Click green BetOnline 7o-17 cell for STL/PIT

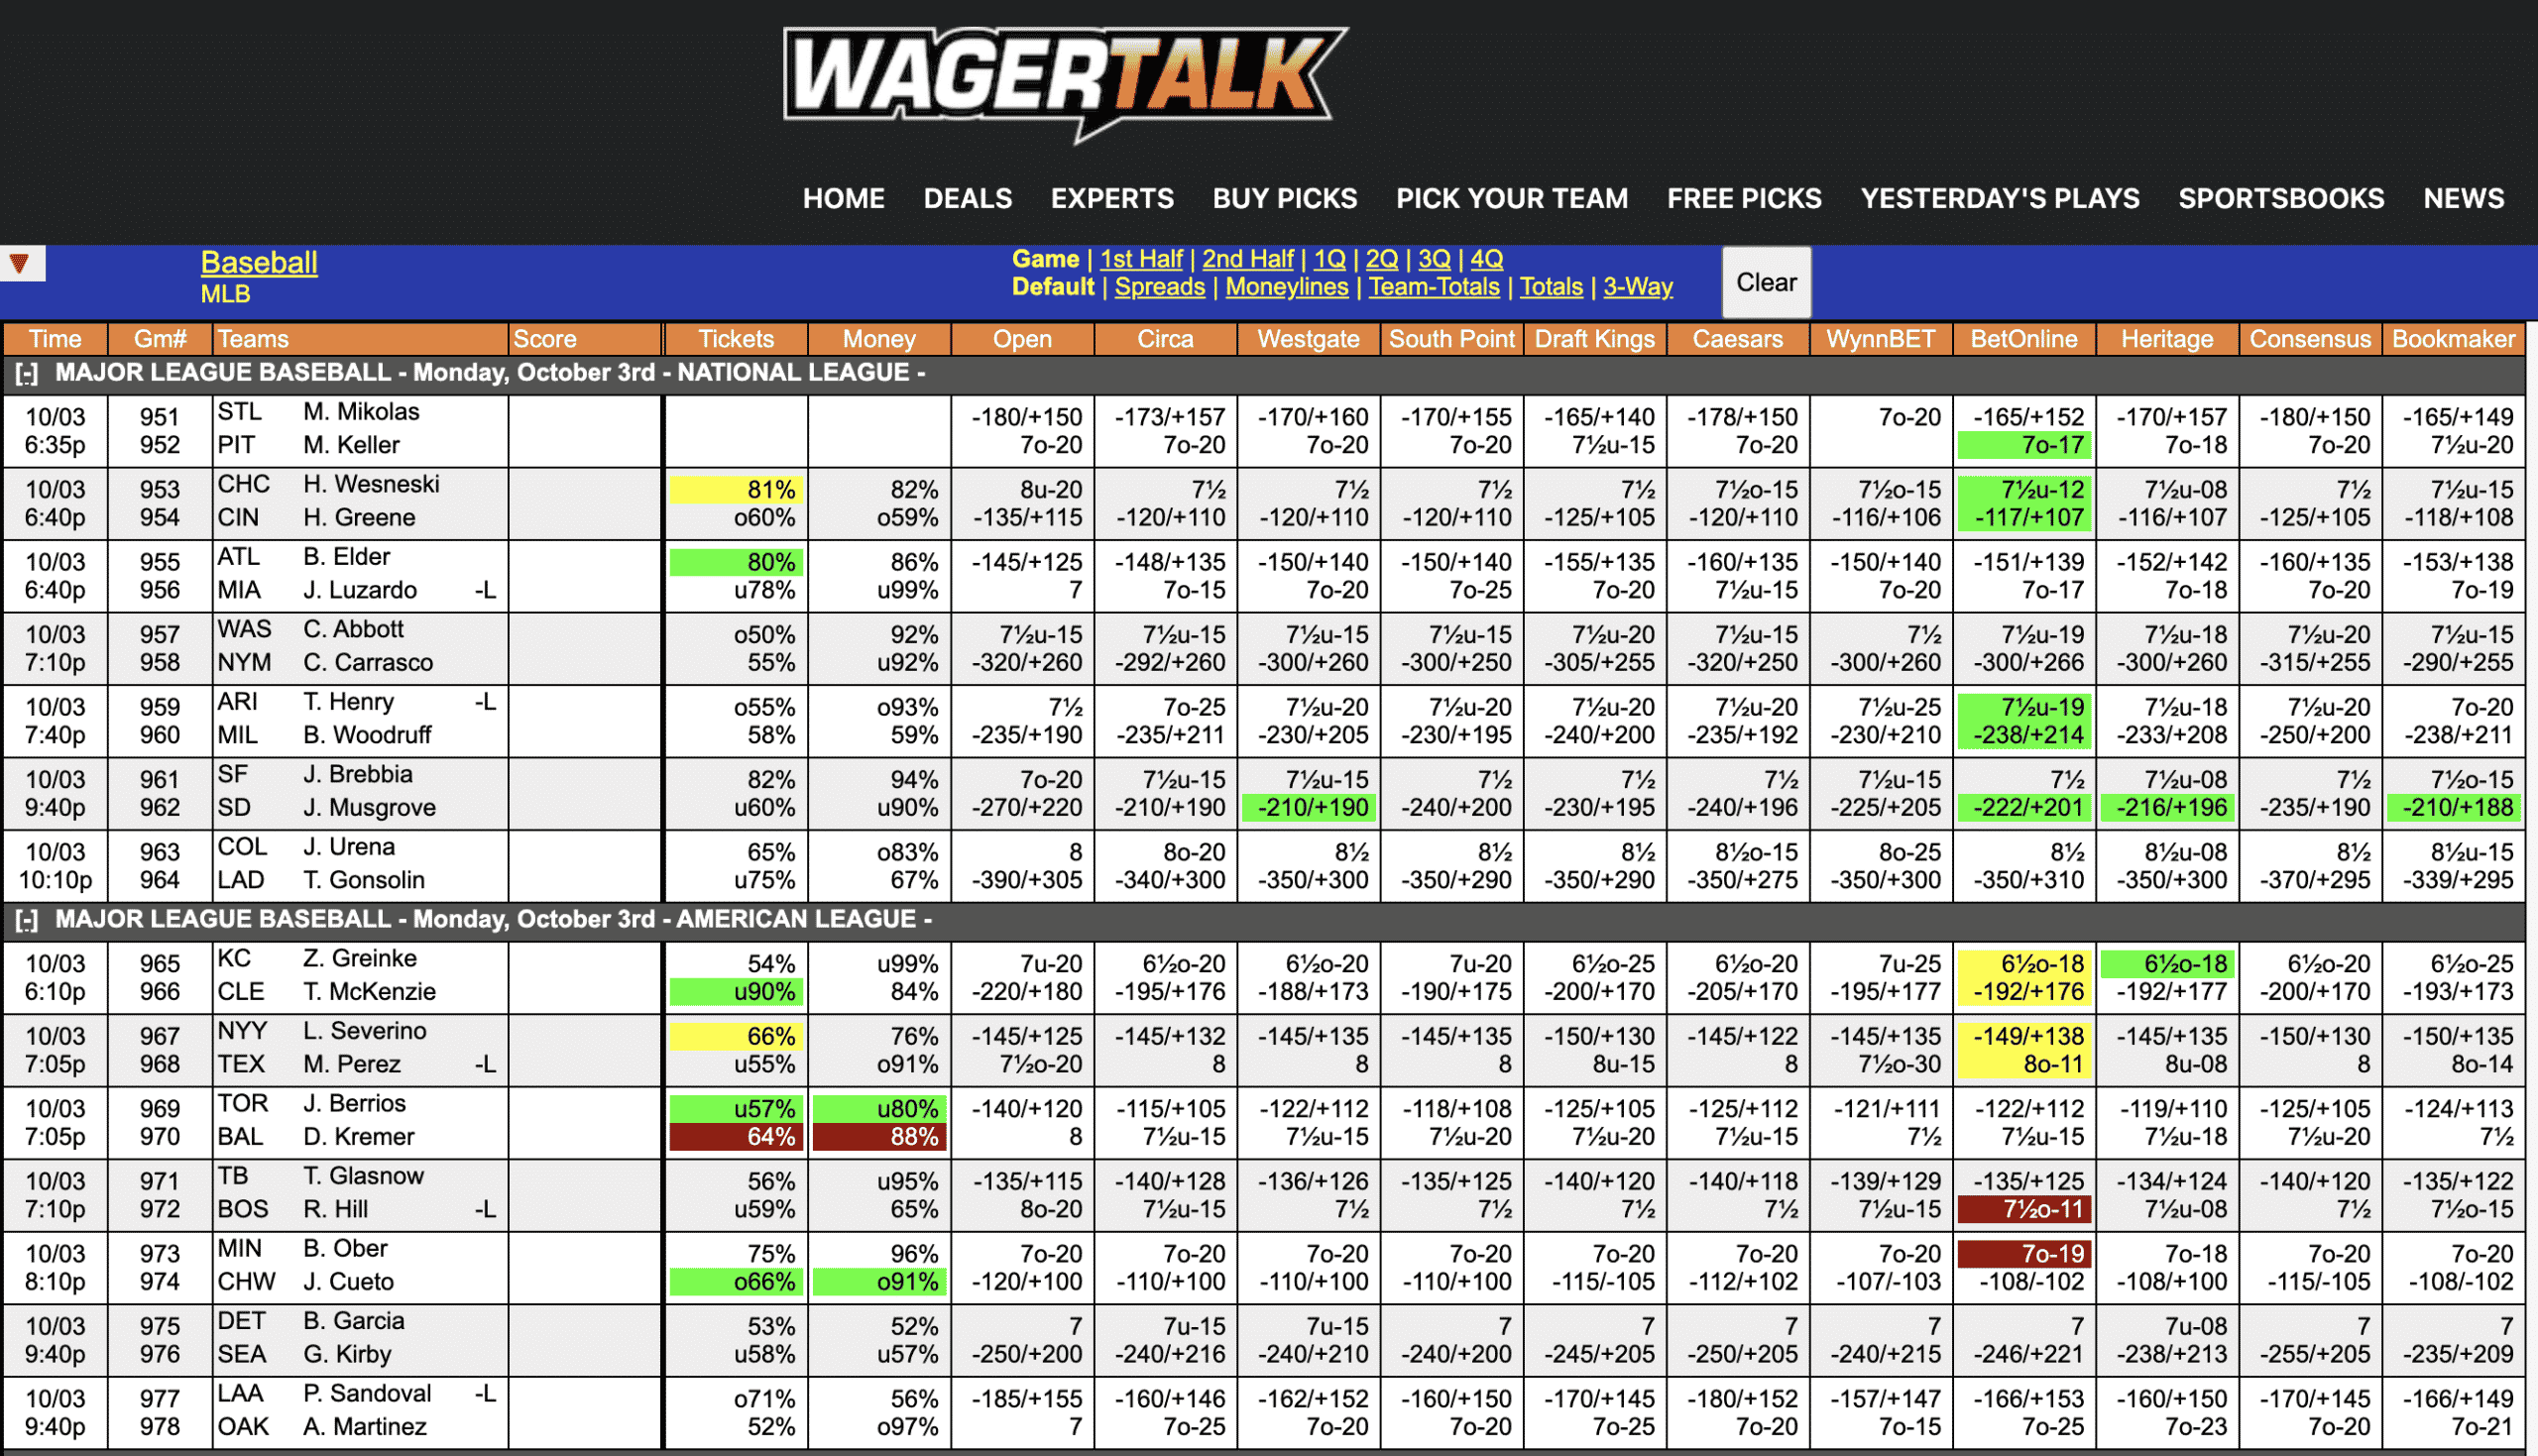[x=2024, y=445]
